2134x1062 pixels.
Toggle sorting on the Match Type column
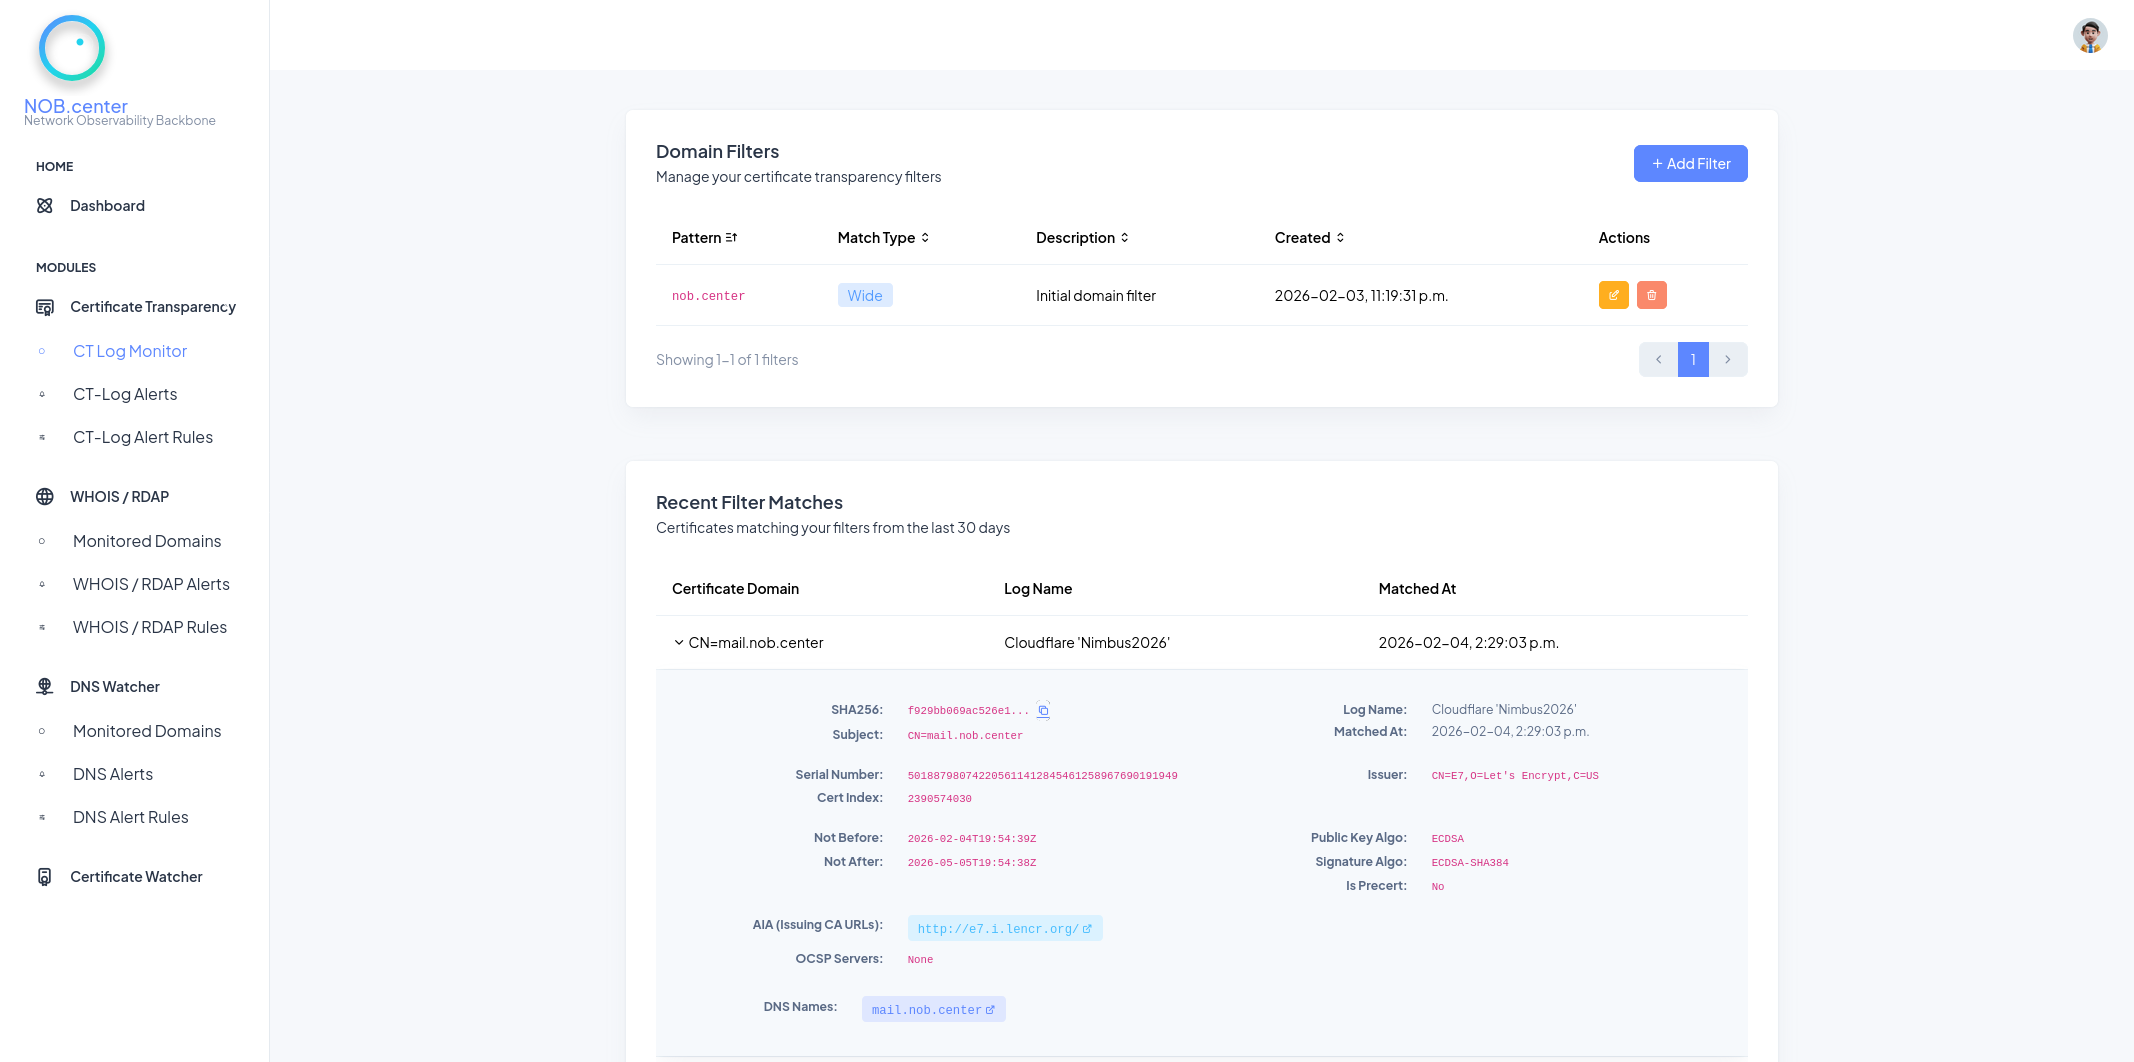pyautogui.click(x=925, y=237)
